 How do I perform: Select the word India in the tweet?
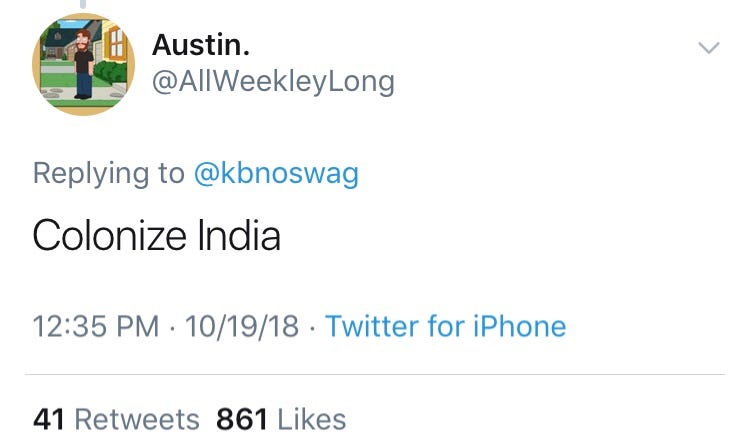239,235
